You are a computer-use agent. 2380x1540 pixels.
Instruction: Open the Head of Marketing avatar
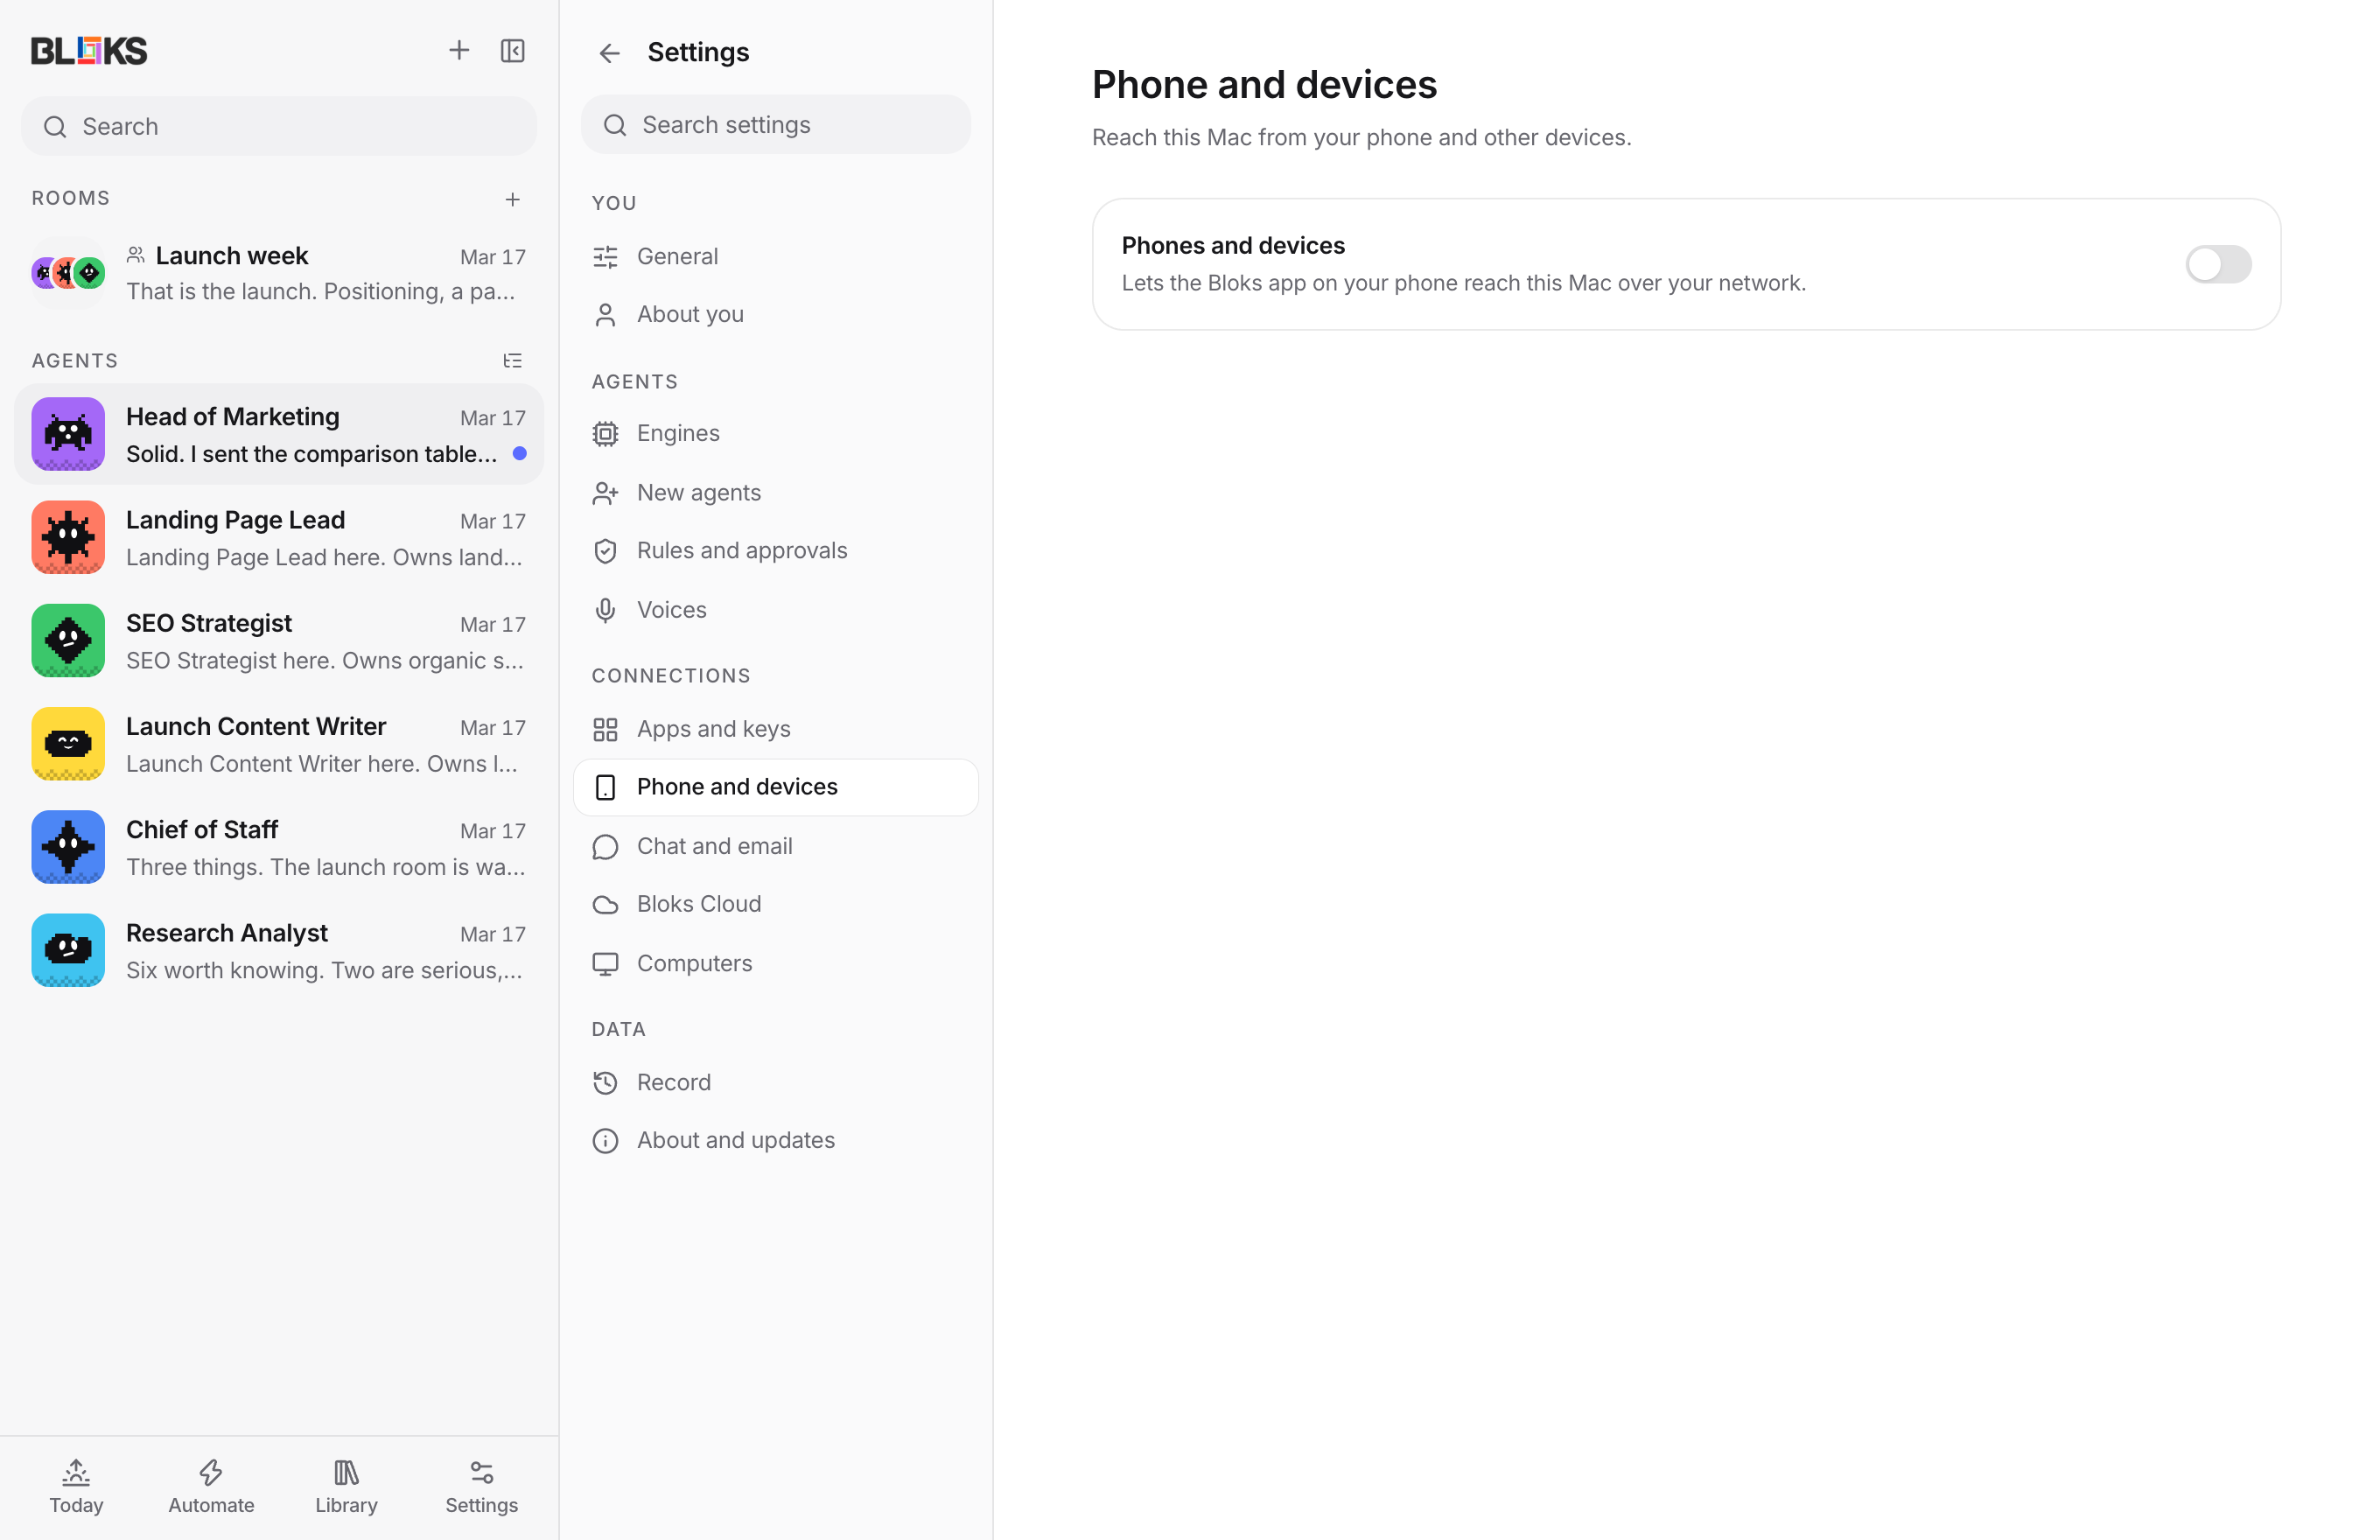(x=68, y=434)
